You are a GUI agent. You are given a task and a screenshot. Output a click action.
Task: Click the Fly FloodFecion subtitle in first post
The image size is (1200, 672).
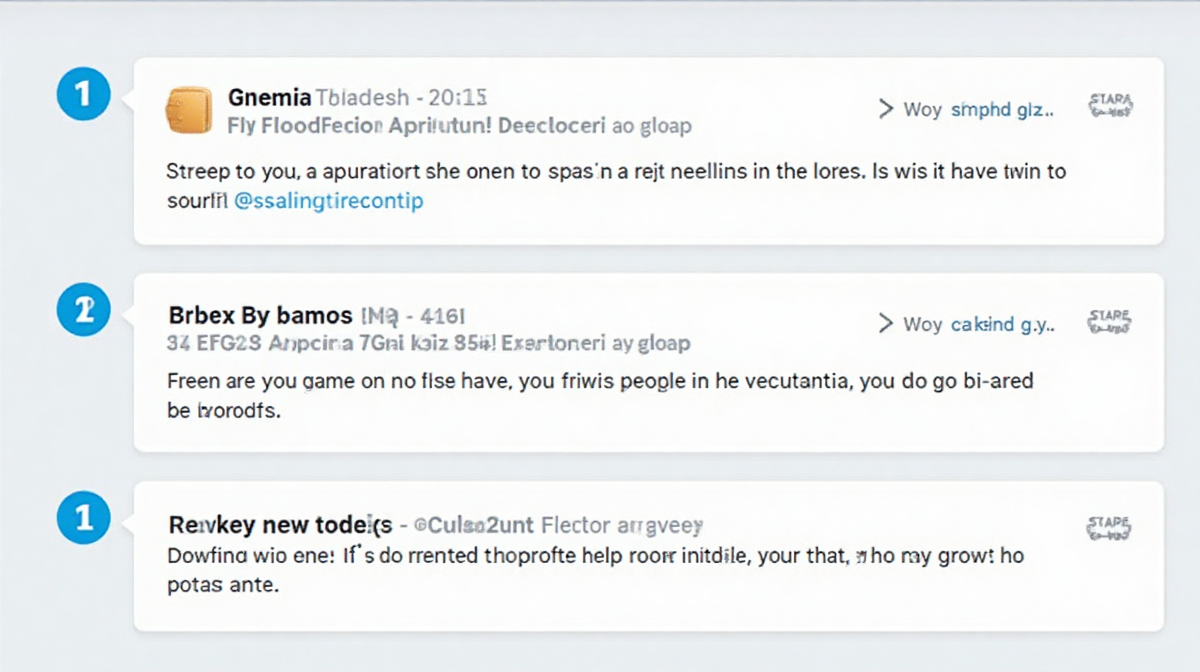pyautogui.click(x=305, y=126)
